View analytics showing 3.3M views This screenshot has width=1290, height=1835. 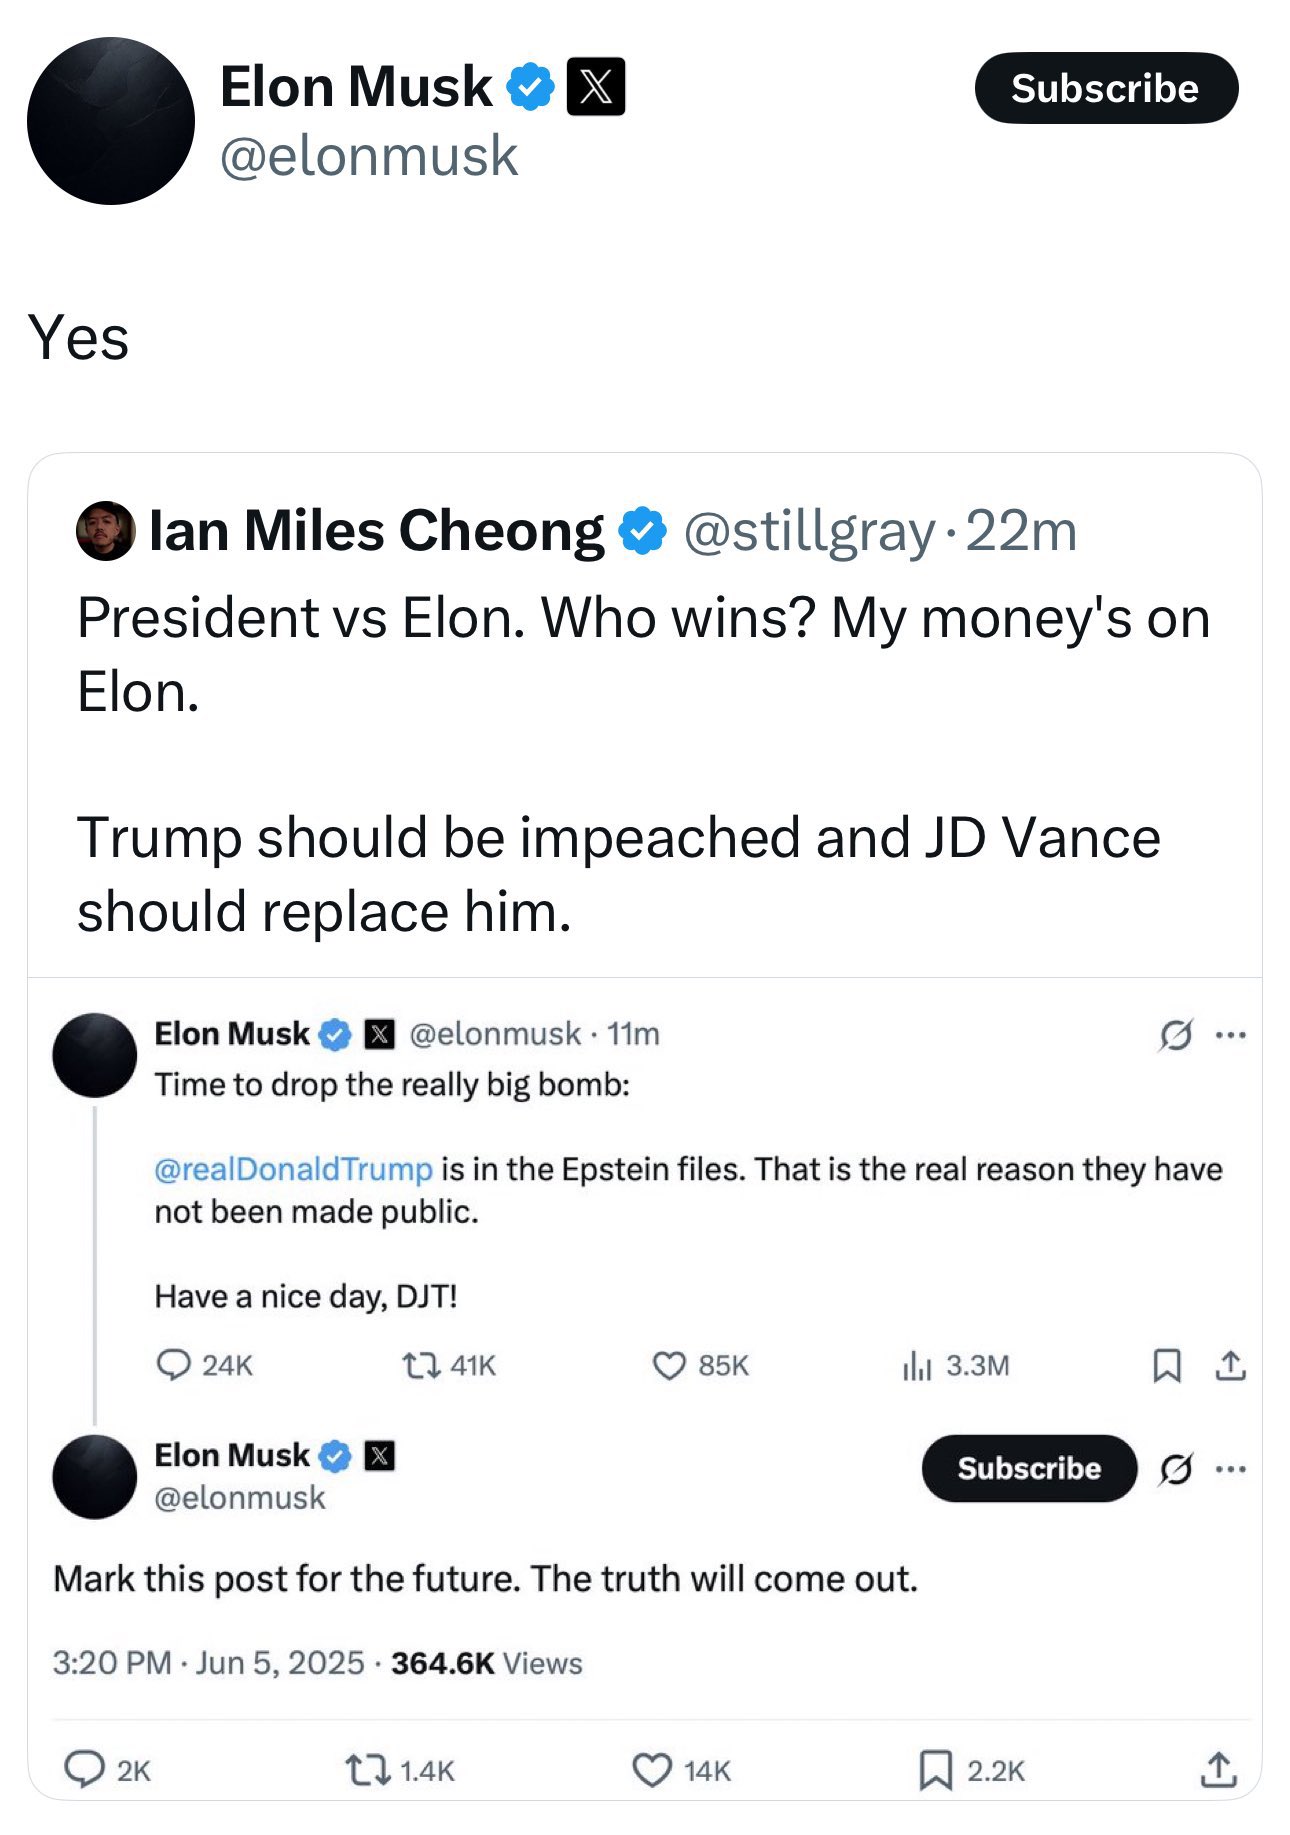click(916, 1365)
